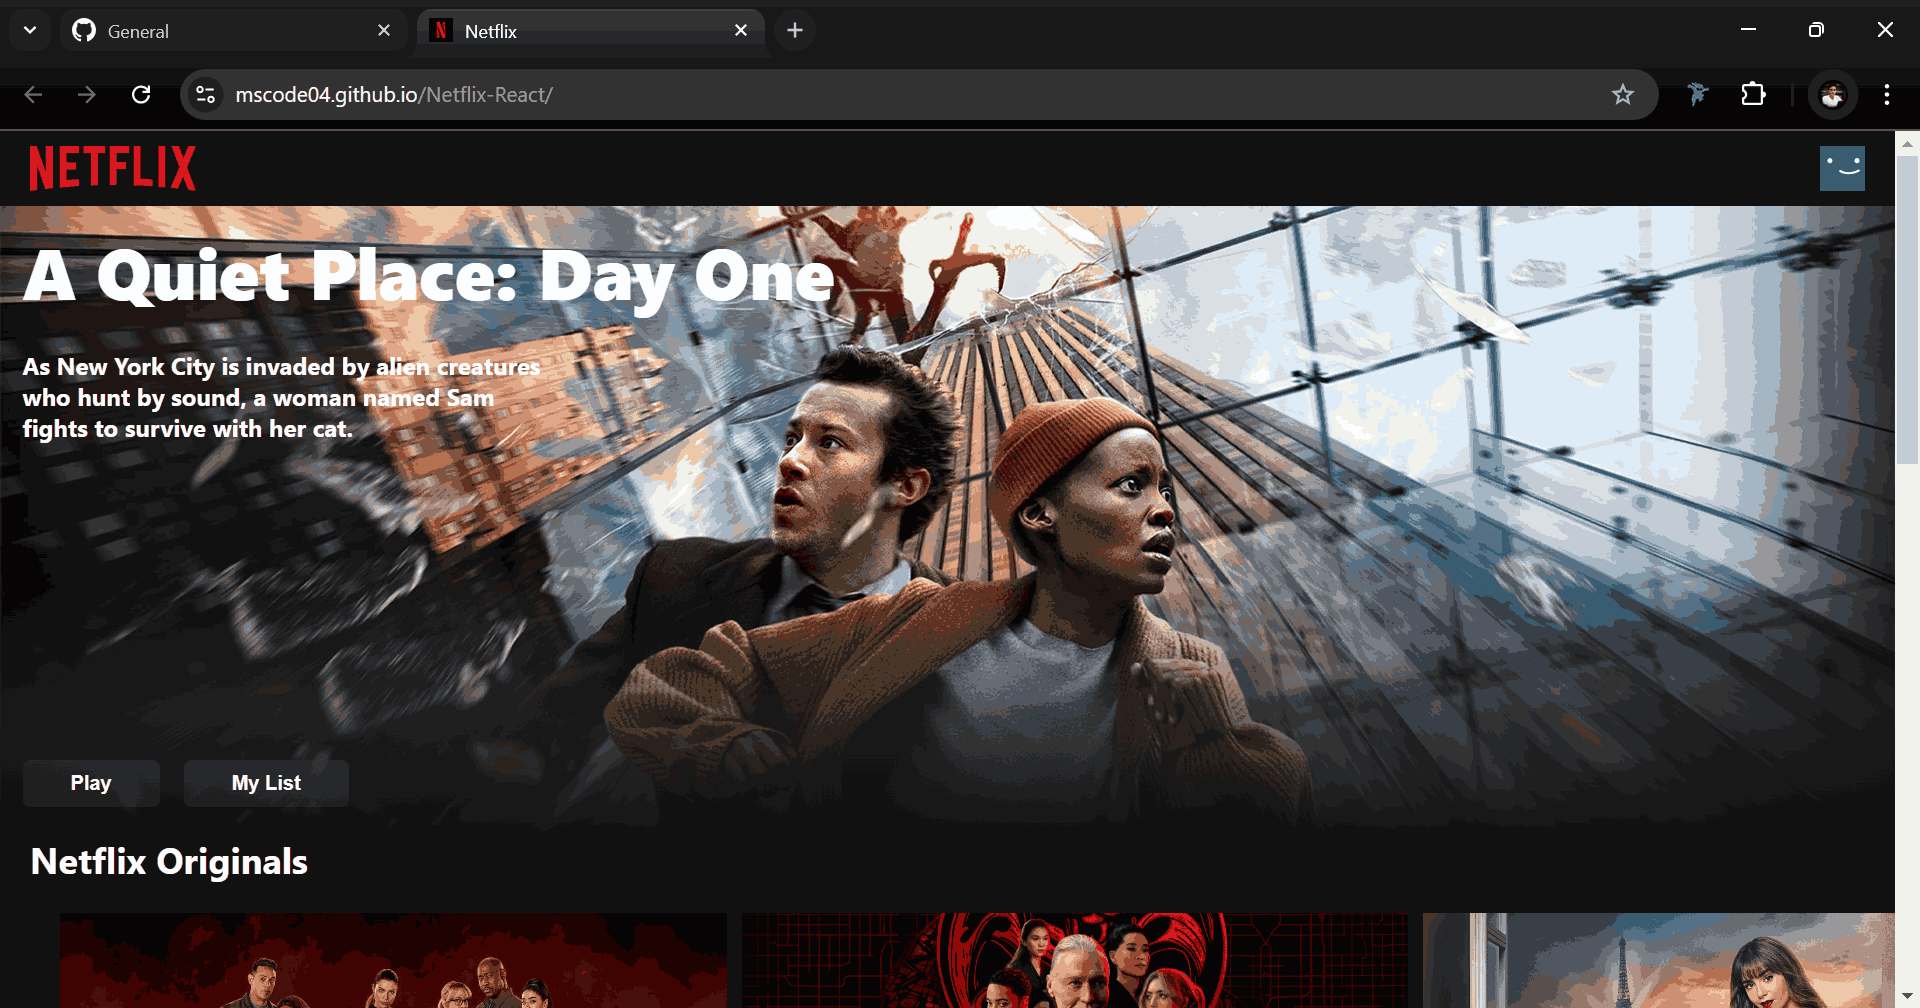Open the Eiffel Tower Originals poster
Image resolution: width=1920 pixels, height=1008 pixels.
pyautogui.click(x=1658, y=960)
